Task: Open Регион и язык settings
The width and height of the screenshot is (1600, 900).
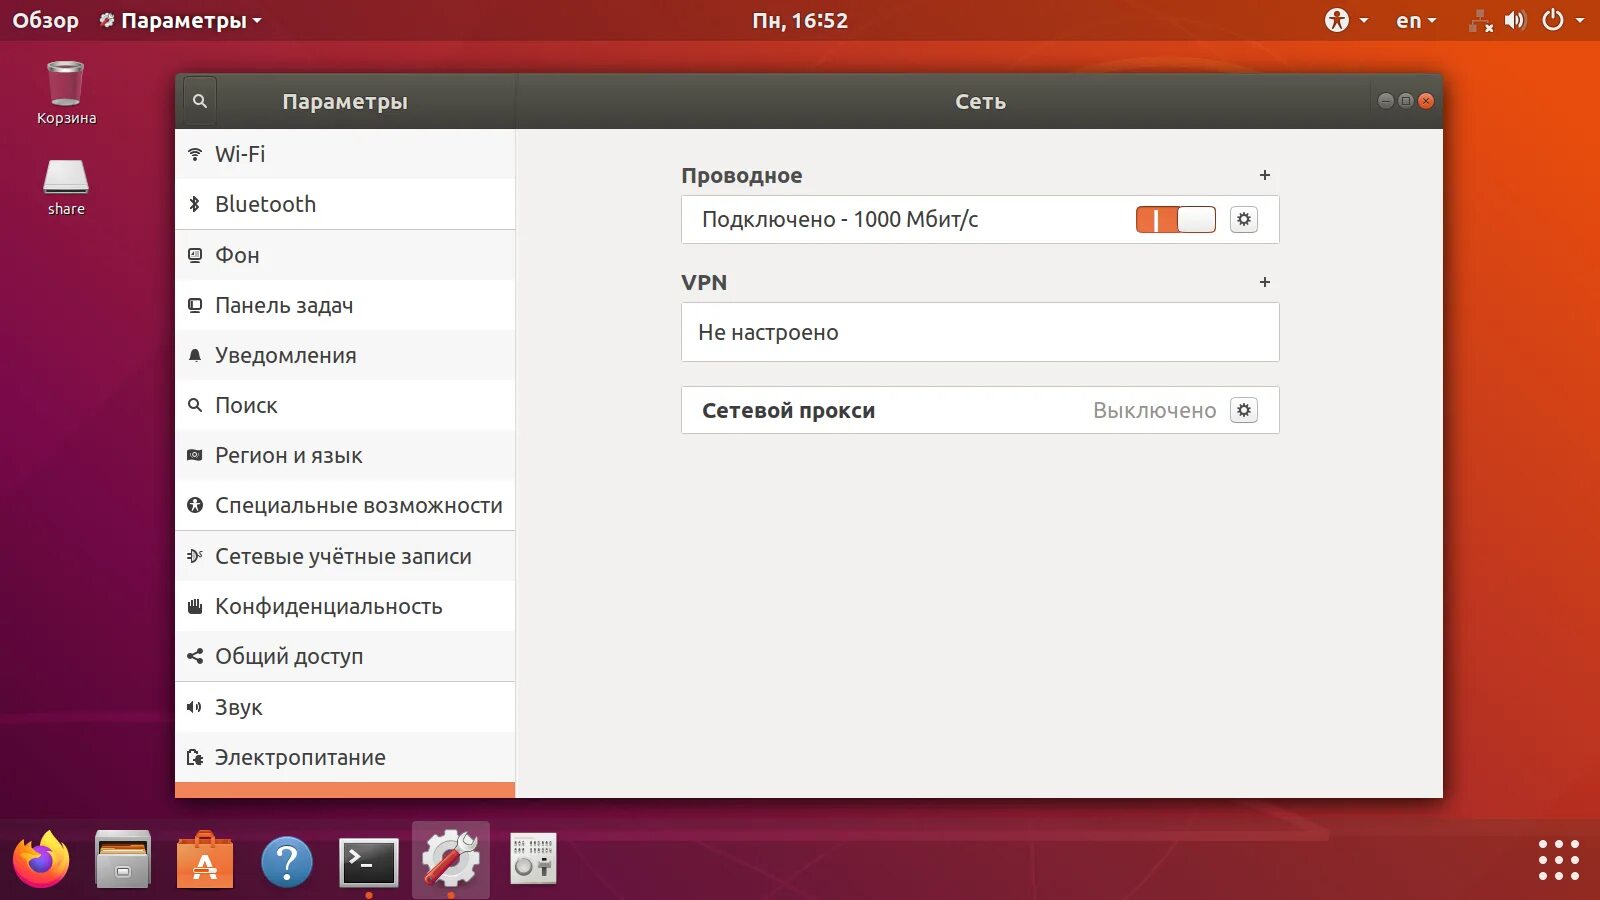Action: click(x=345, y=455)
